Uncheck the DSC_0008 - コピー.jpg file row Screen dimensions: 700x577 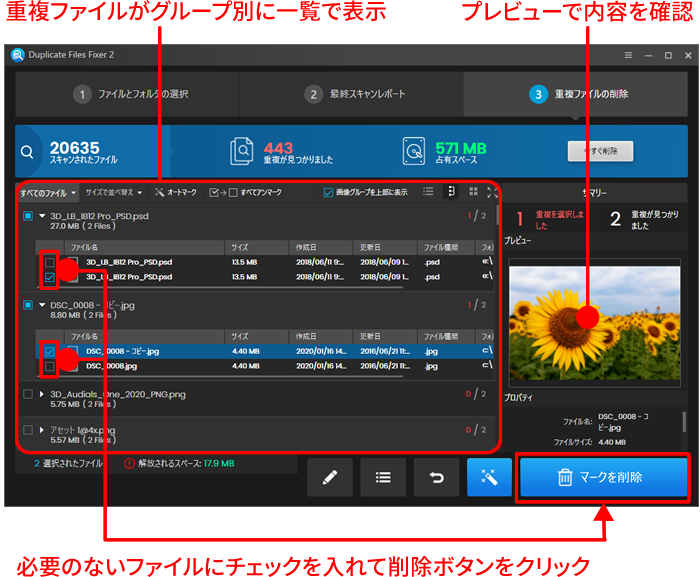50,351
